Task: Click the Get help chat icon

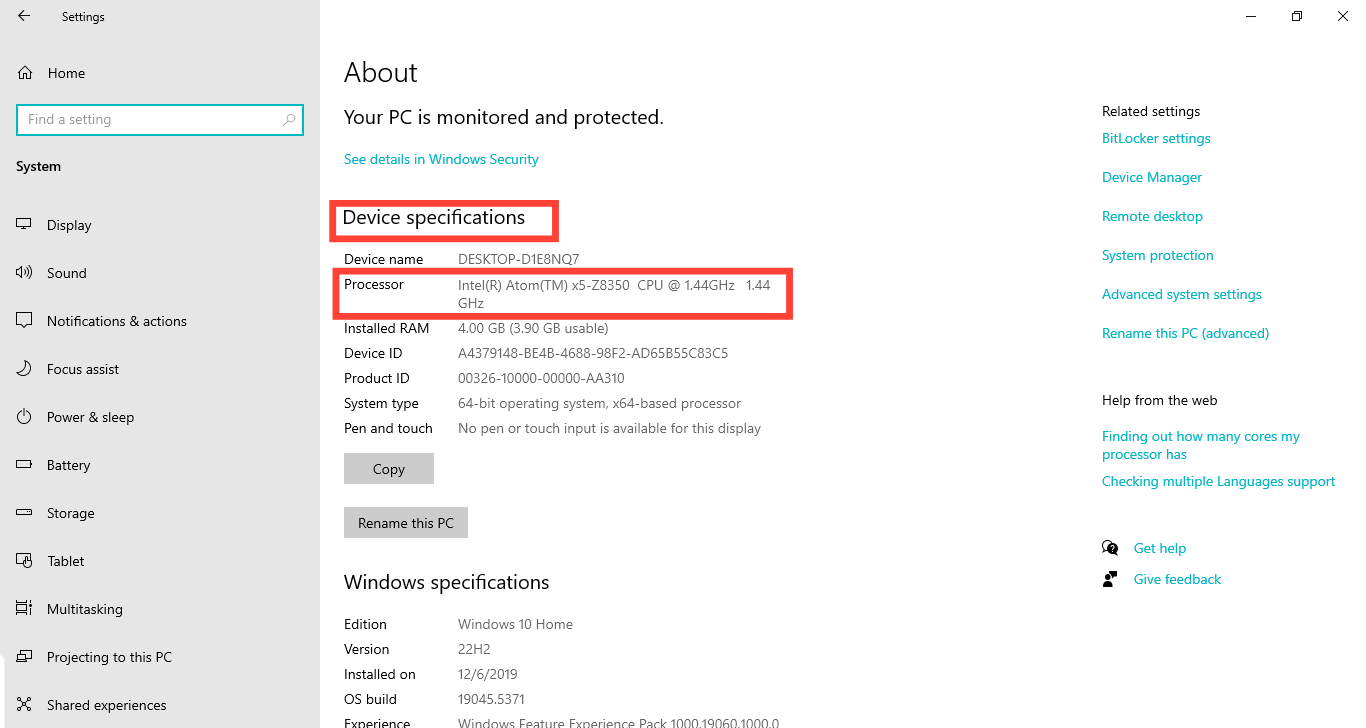Action: tap(1110, 548)
